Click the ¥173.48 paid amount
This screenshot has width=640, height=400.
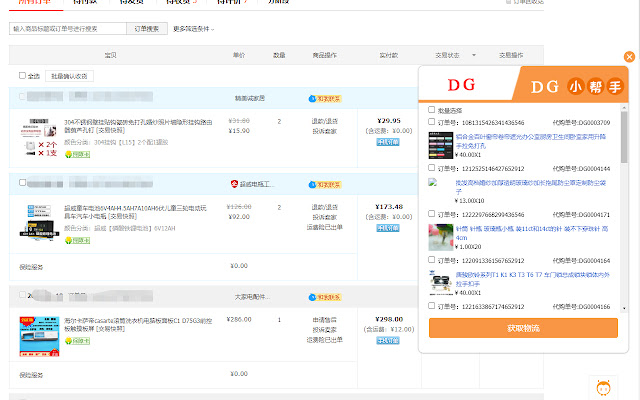pyautogui.click(x=389, y=207)
